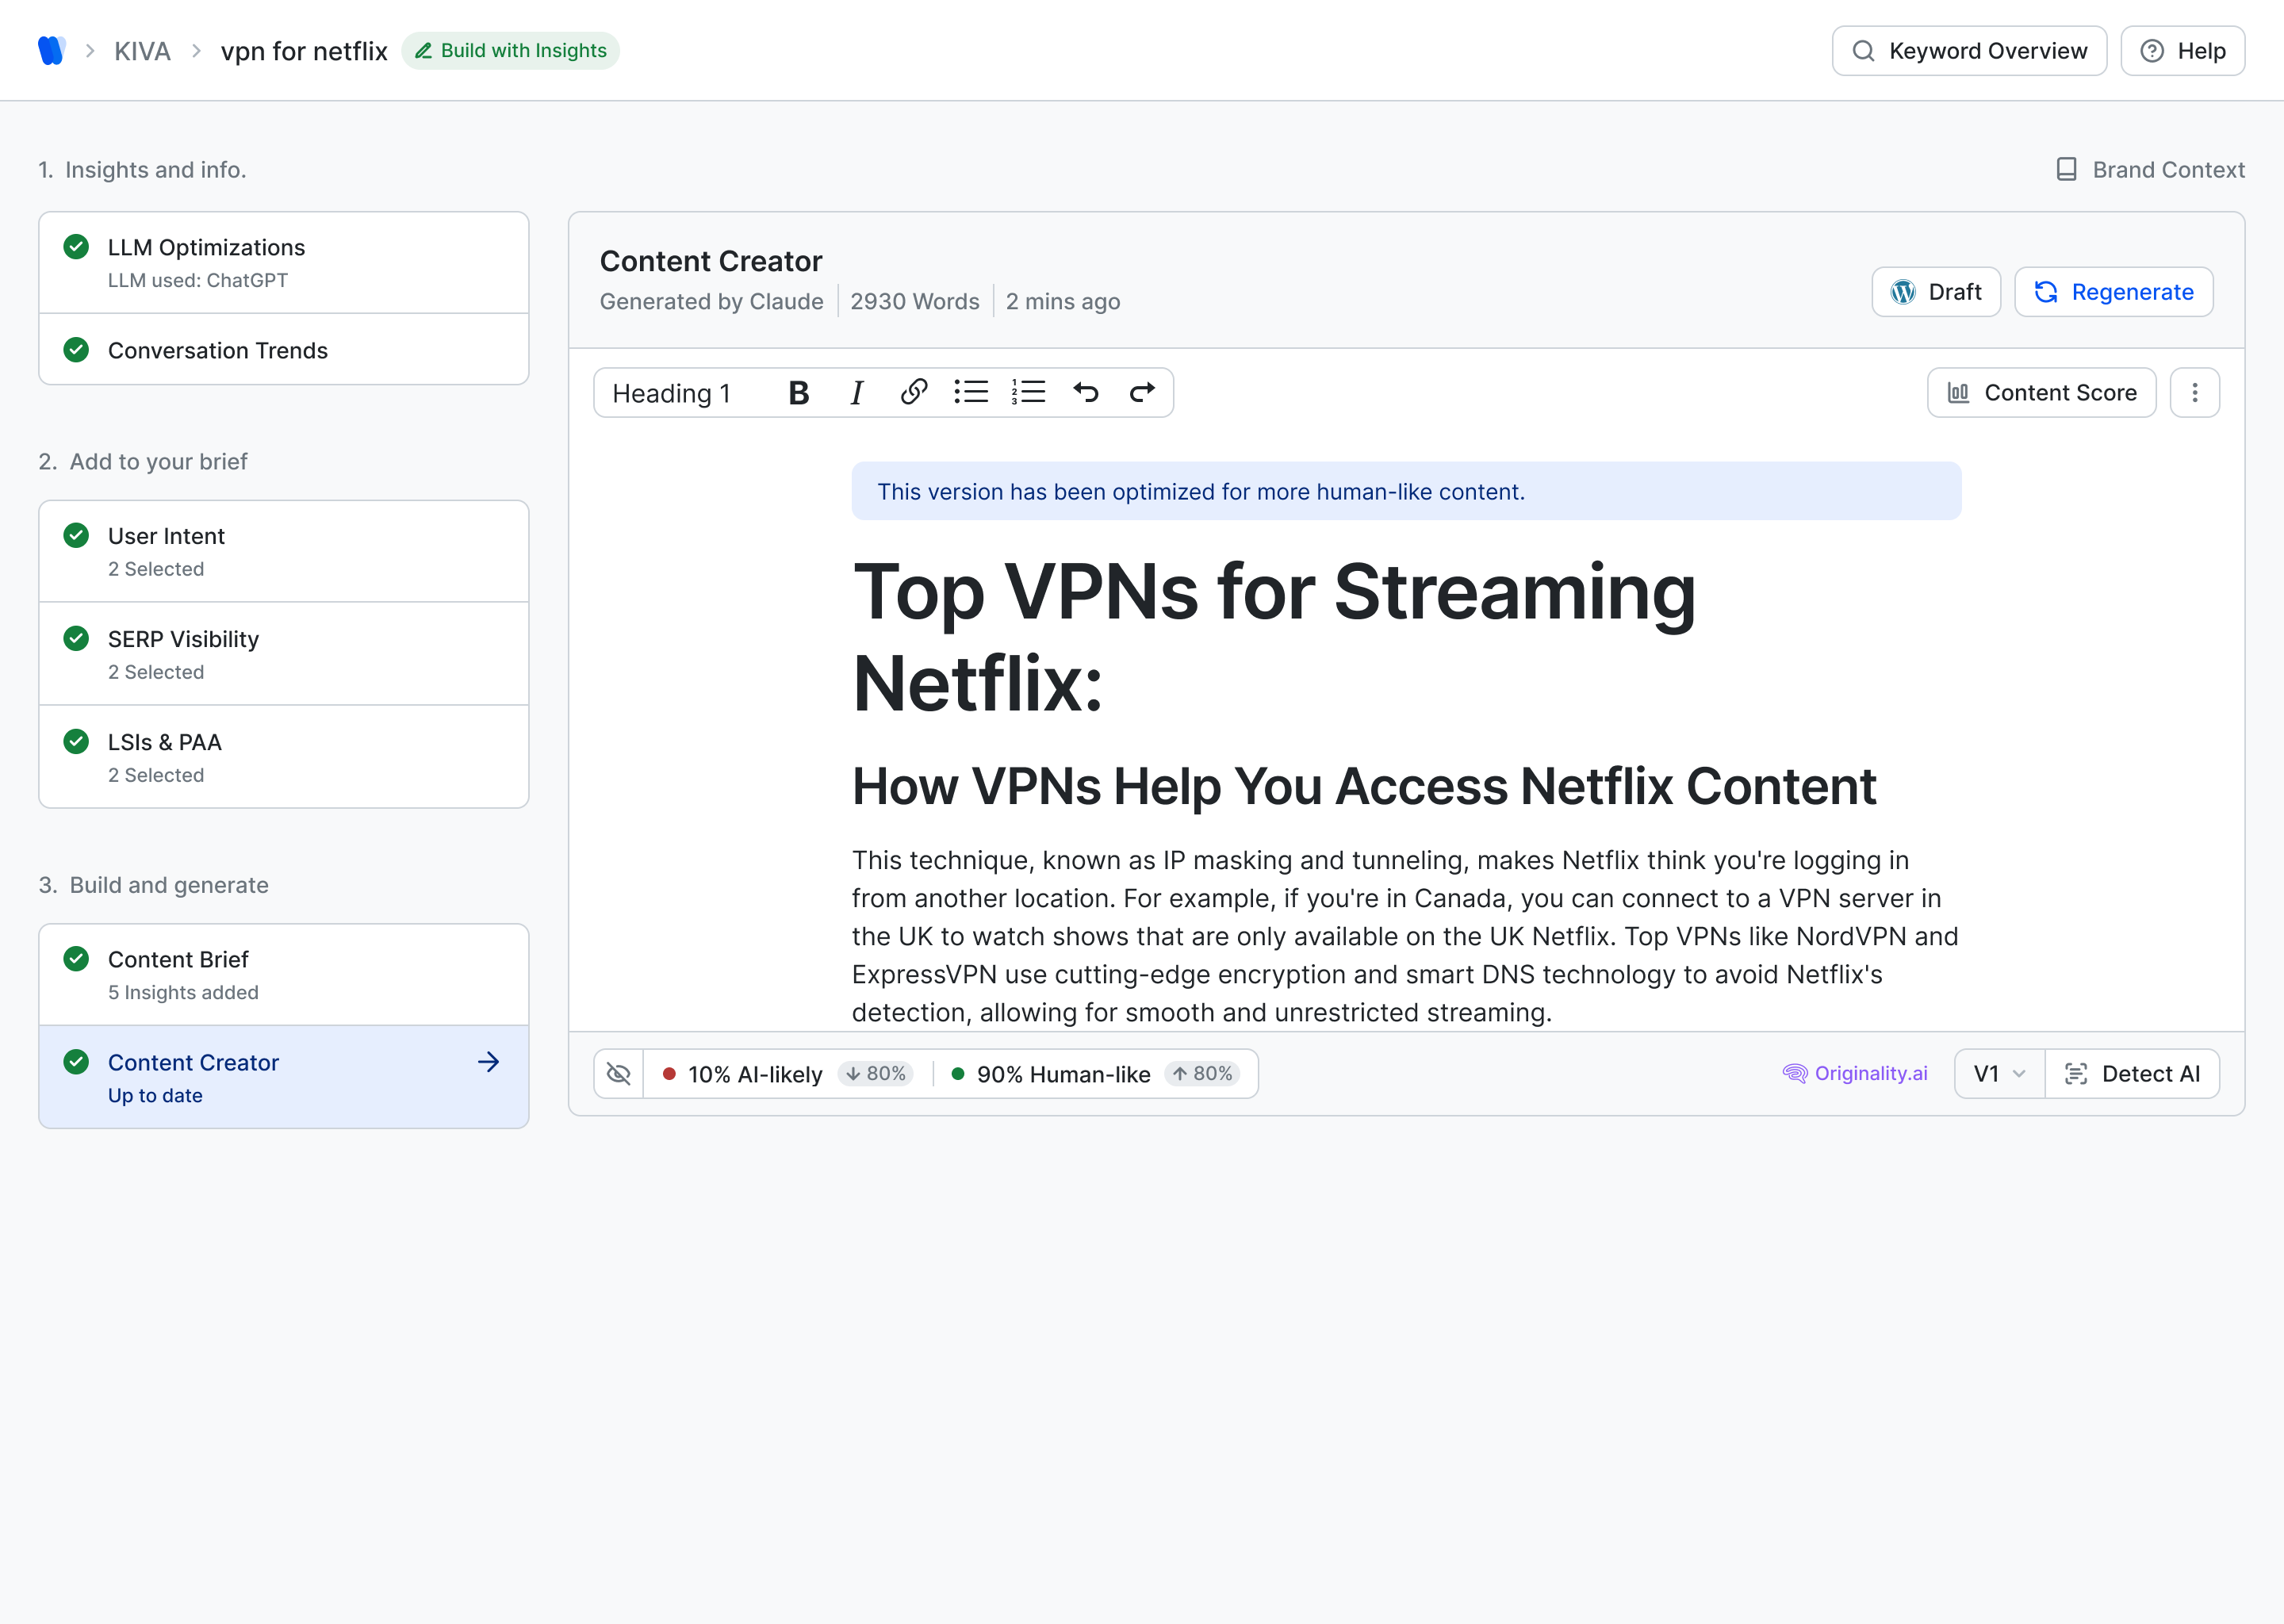This screenshot has height=1624, width=2284.
Task: Select LLM Optimizations step
Action: (284, 263)
